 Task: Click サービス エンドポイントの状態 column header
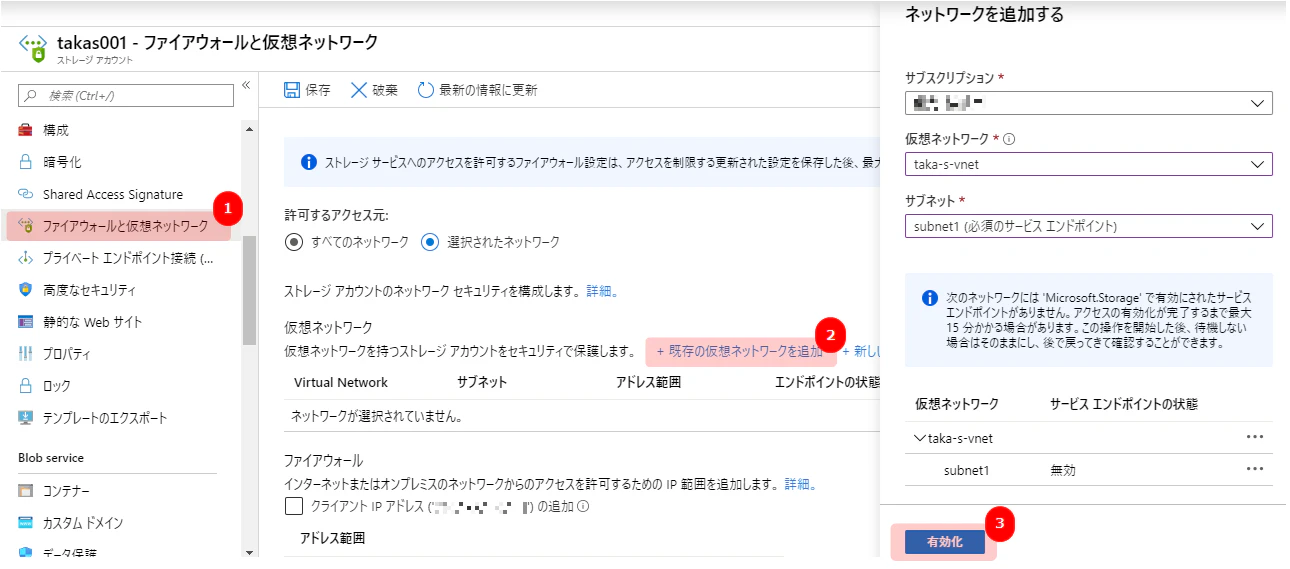1124,404
